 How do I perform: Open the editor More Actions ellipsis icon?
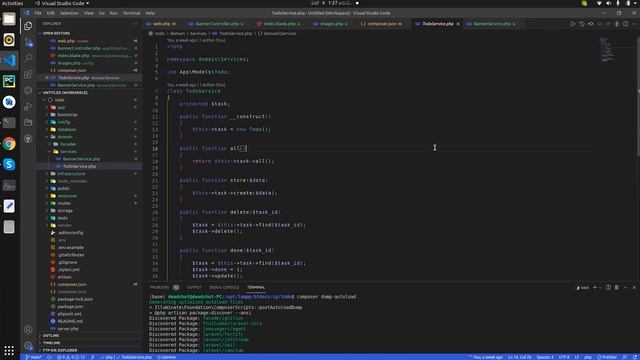[x=634, y=24]
